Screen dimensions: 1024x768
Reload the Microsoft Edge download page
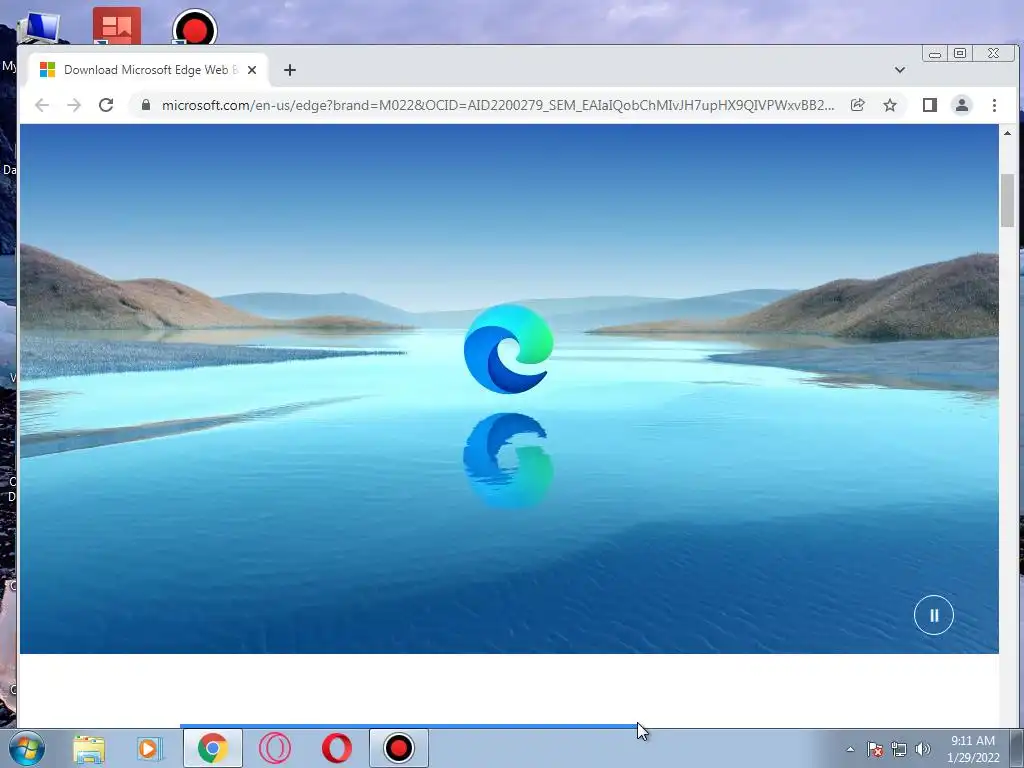point(106,105)
